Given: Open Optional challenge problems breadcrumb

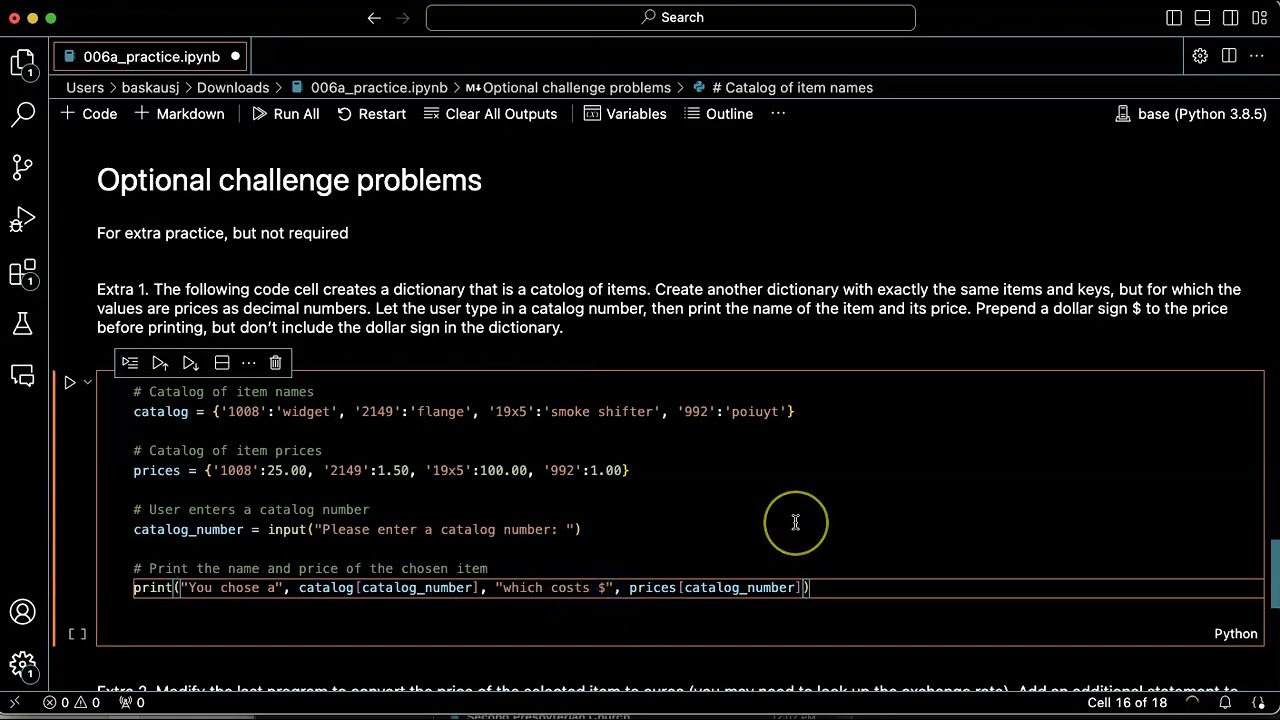Looking at the screenshot, I should coord(568,88).
